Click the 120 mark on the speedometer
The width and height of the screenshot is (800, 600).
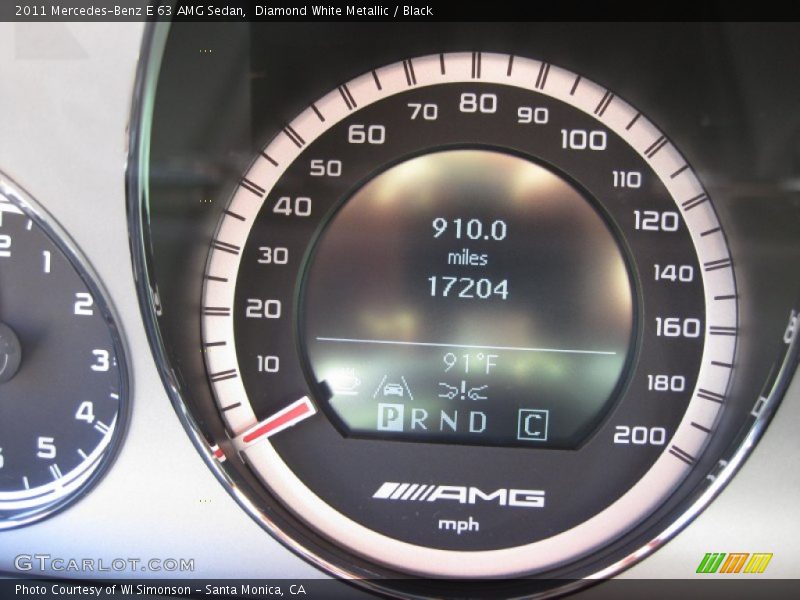pos(656,221)
